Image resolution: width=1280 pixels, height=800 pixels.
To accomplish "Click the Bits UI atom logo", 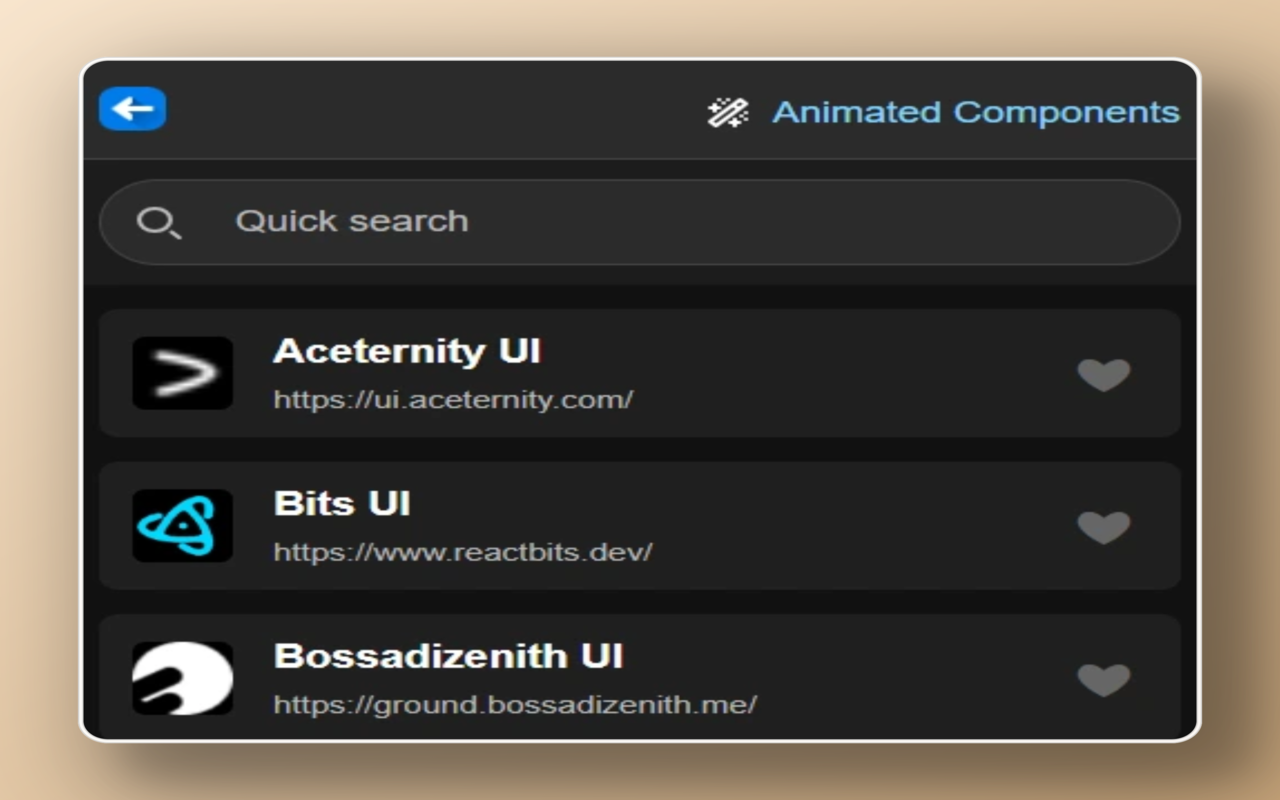I will click(183, 526).
